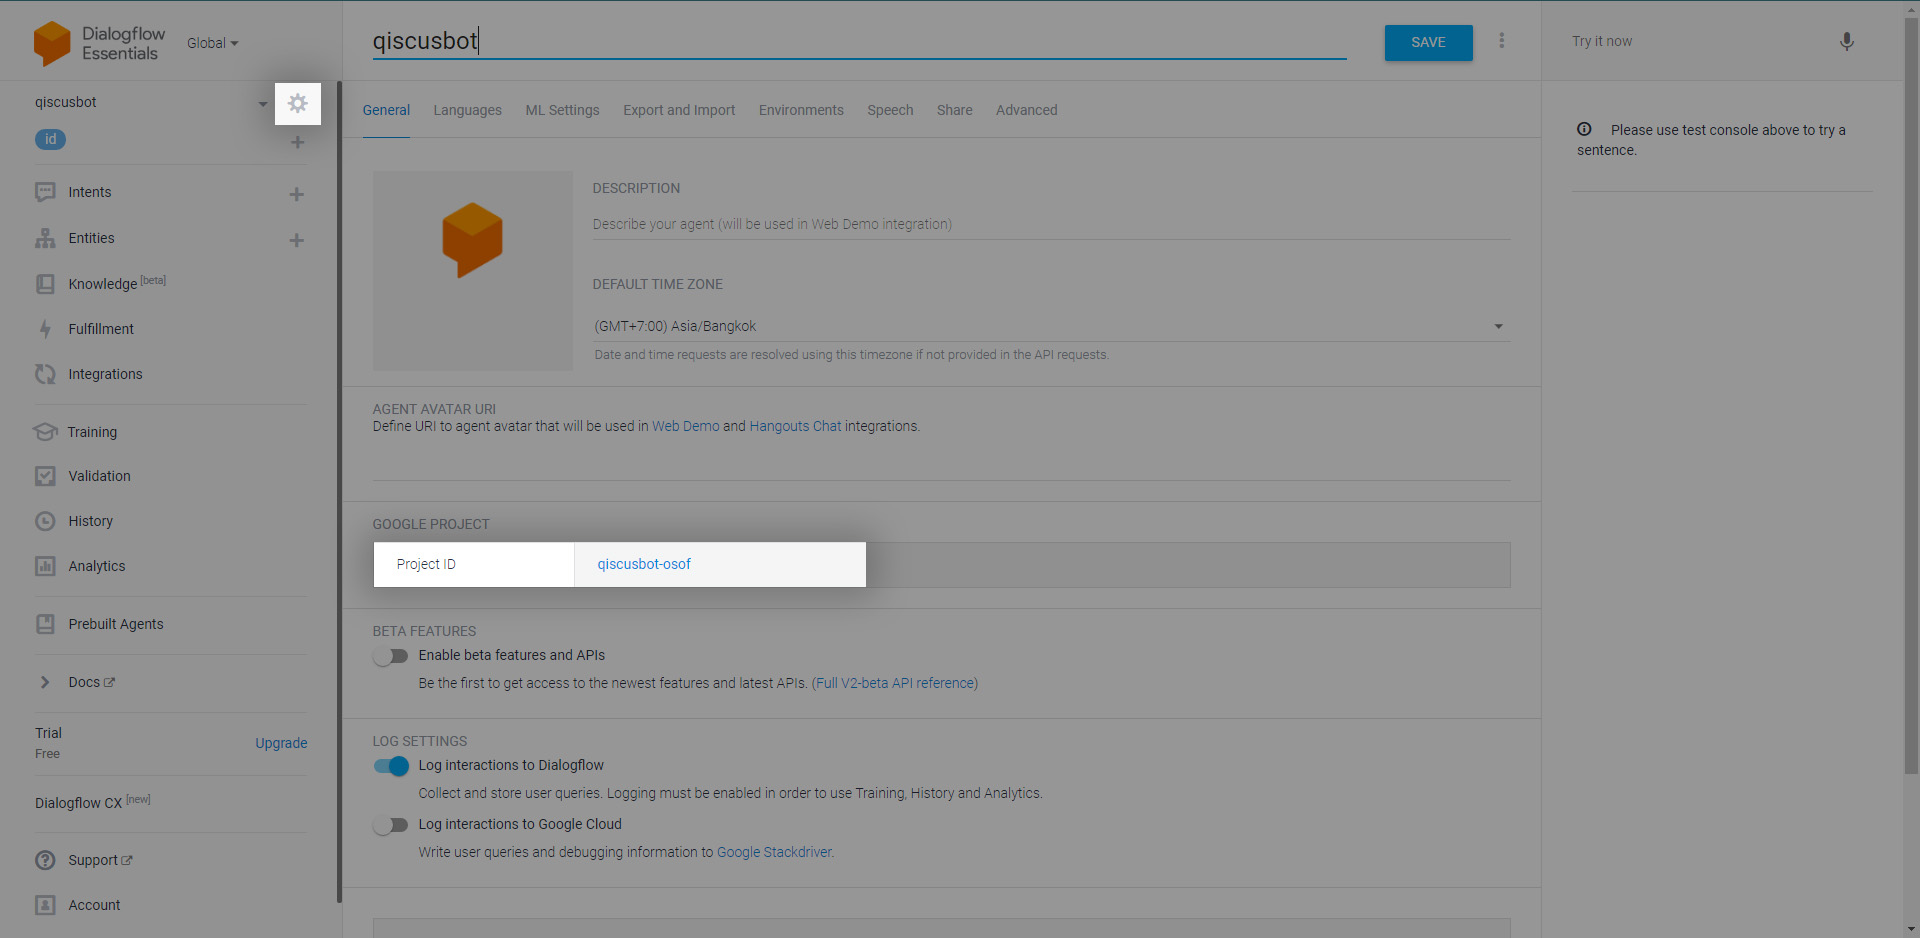Open the Google Stackdriver link
This screenshot has width=1920, height=938.
[774, 851]
